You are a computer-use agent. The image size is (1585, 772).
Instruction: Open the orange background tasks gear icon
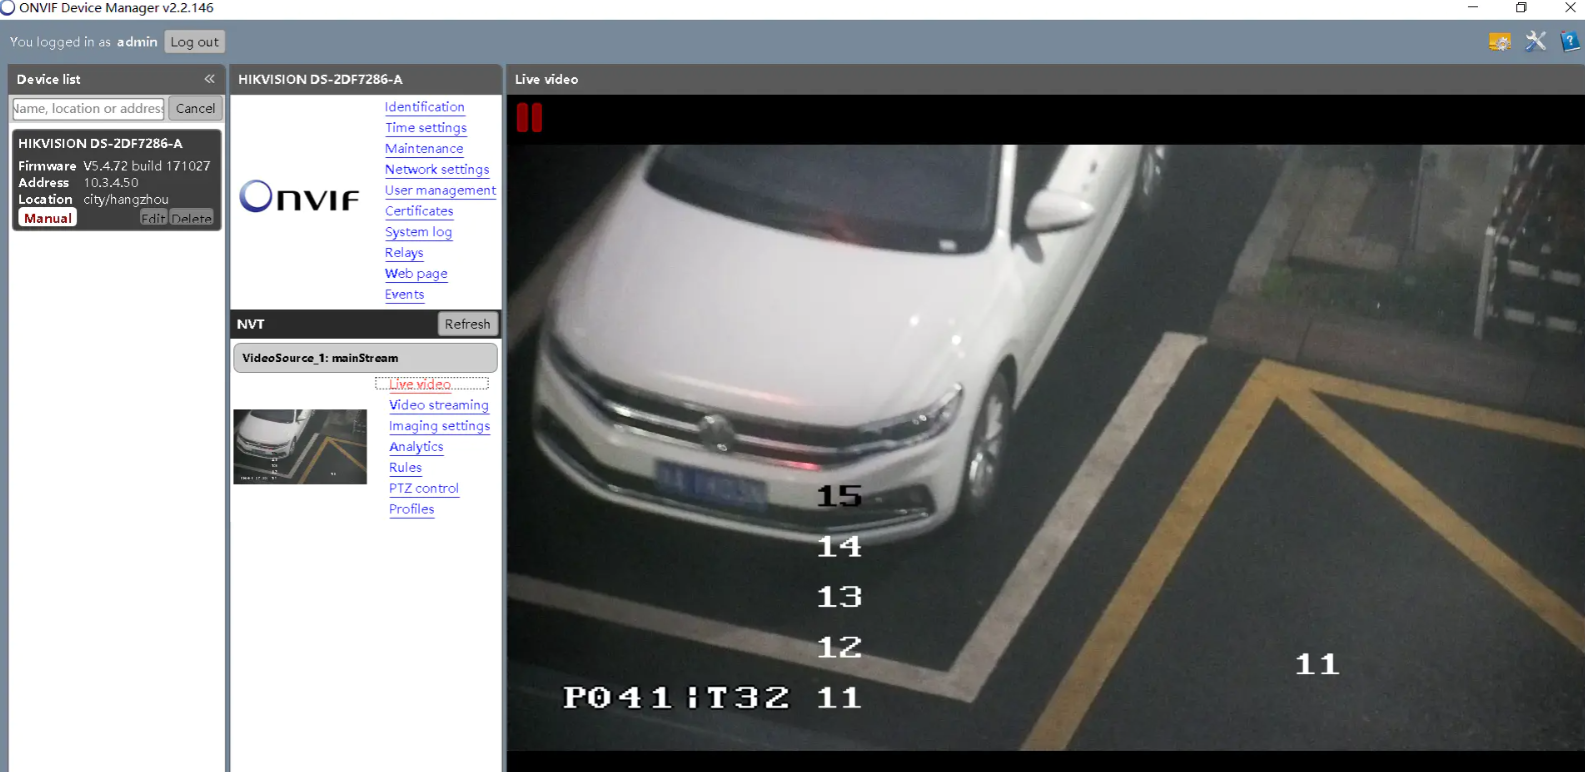(x=1499, y=41)
